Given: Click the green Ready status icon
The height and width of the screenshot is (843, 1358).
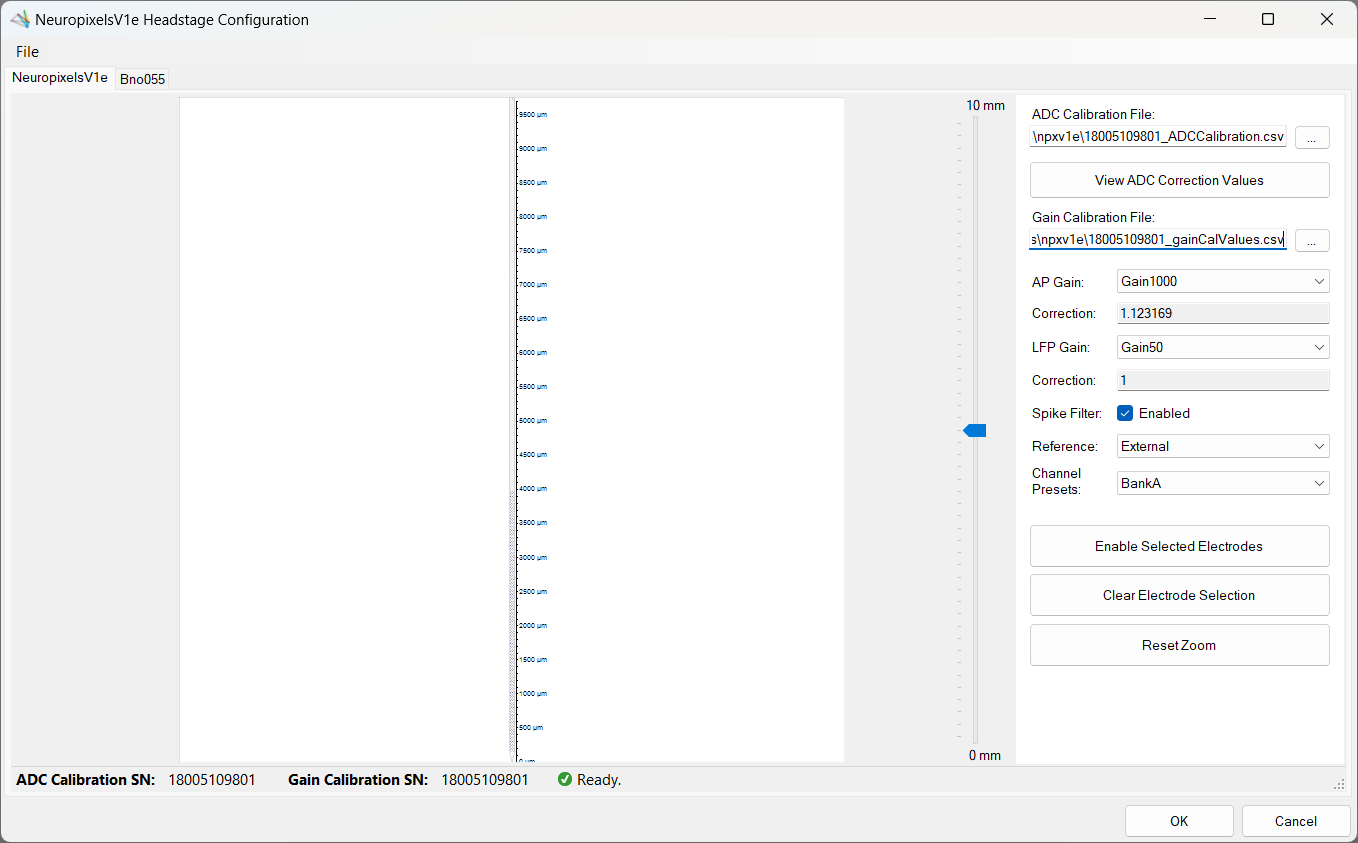Looking at the screenshot, I should tap(565, 779).
